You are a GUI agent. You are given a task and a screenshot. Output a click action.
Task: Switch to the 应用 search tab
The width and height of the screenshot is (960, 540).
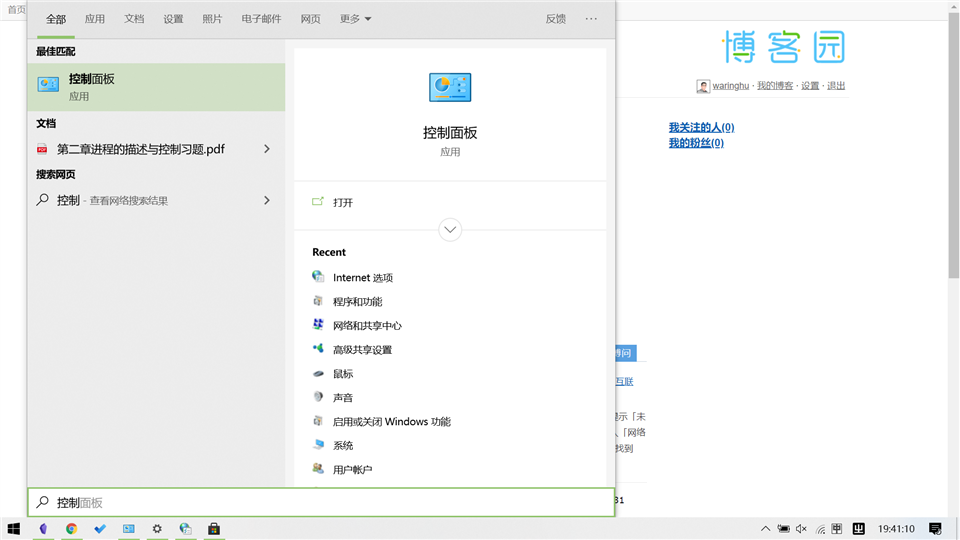tap(95, 19)
